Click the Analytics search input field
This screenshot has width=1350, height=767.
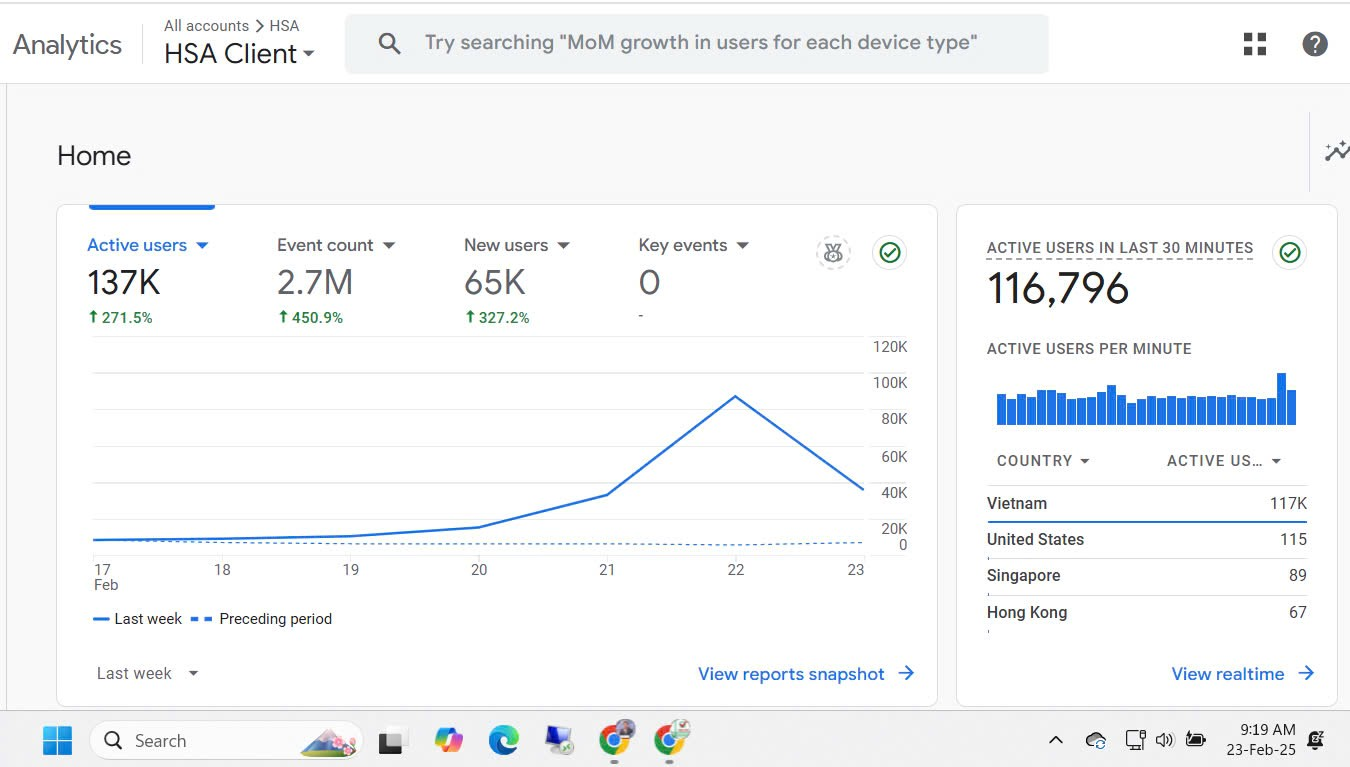coord(700,43)
